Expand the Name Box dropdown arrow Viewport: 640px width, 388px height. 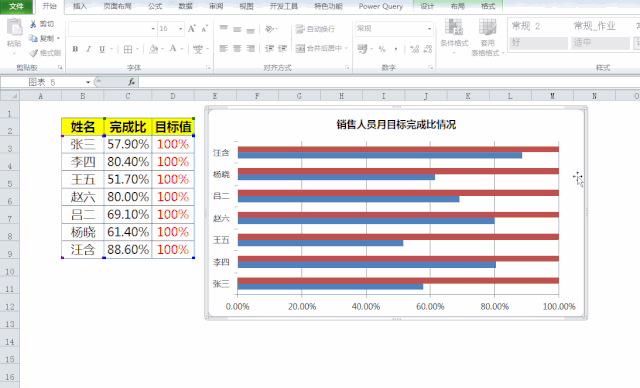pos(88,82)
